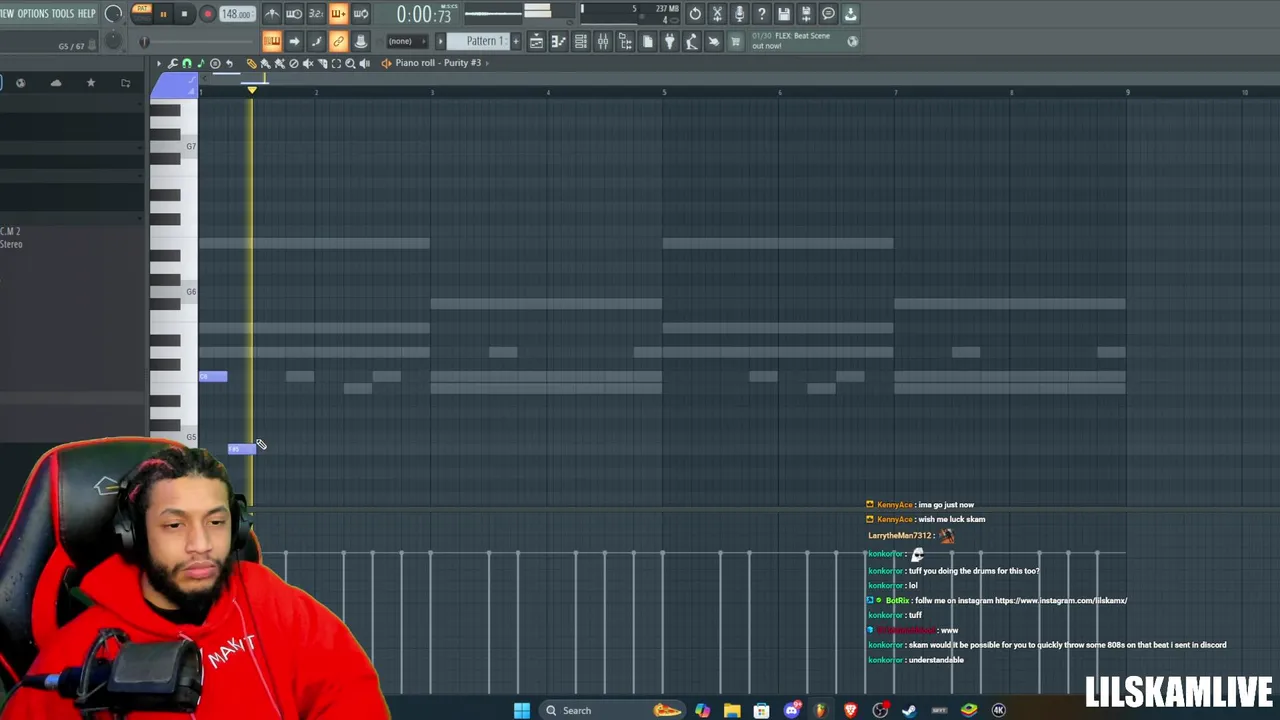This screenshot has height=720, width=1280.
Task: Stop playback with the stop button
Action: click(x=185, y=14)
